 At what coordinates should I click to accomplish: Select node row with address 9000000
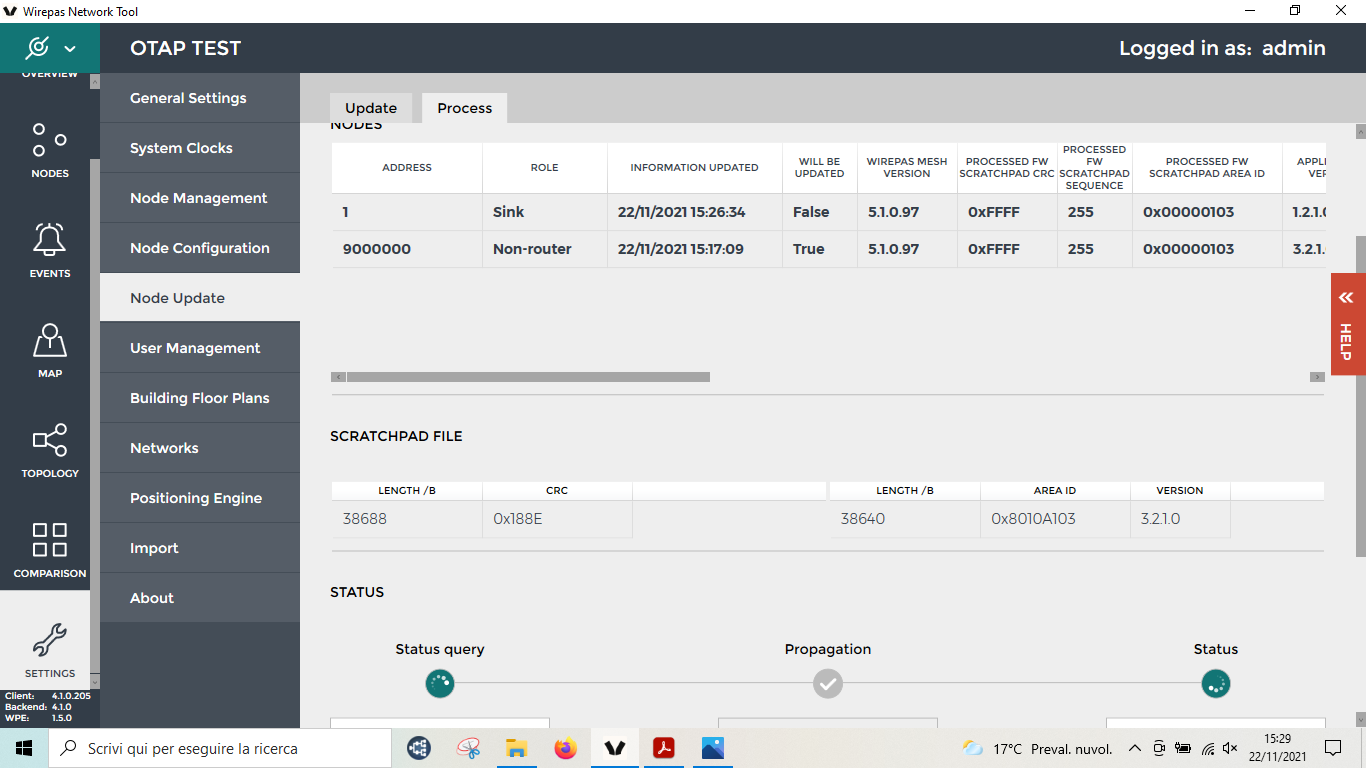coord(377,249)
